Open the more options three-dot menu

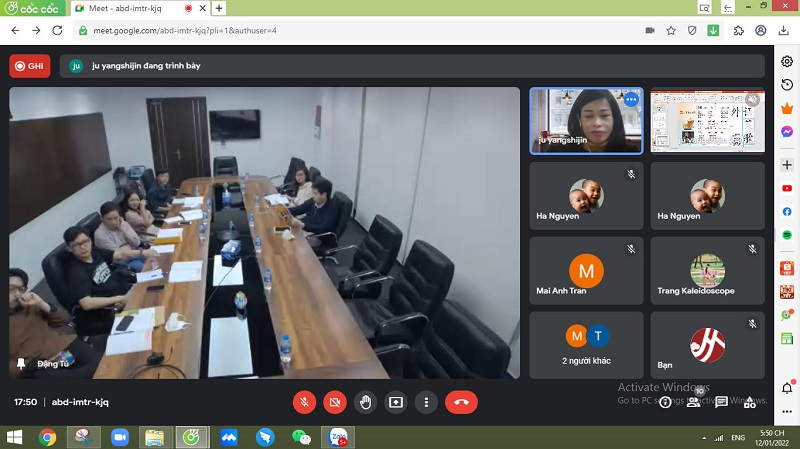pos(427,402)
